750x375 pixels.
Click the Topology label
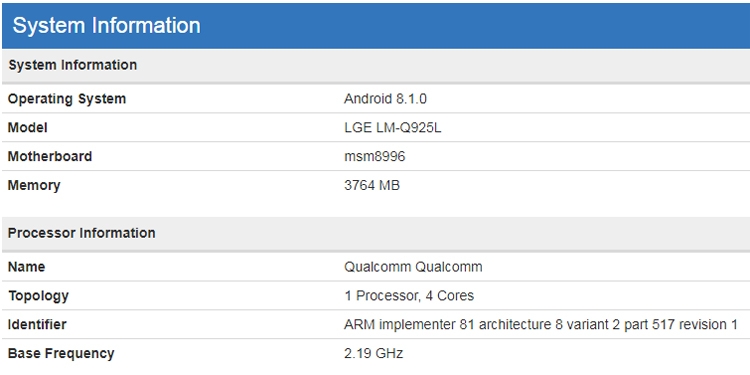[x=38, y=296]
